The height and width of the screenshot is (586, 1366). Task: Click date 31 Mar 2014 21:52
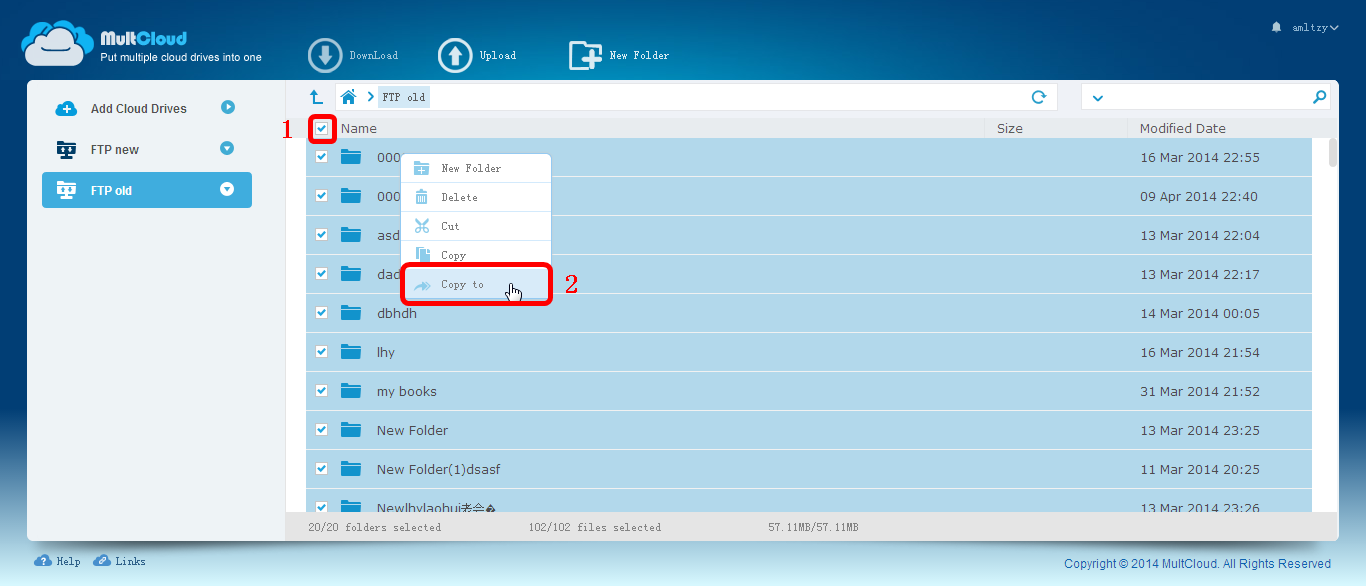pyautogui.click(x=1200, y=391)
